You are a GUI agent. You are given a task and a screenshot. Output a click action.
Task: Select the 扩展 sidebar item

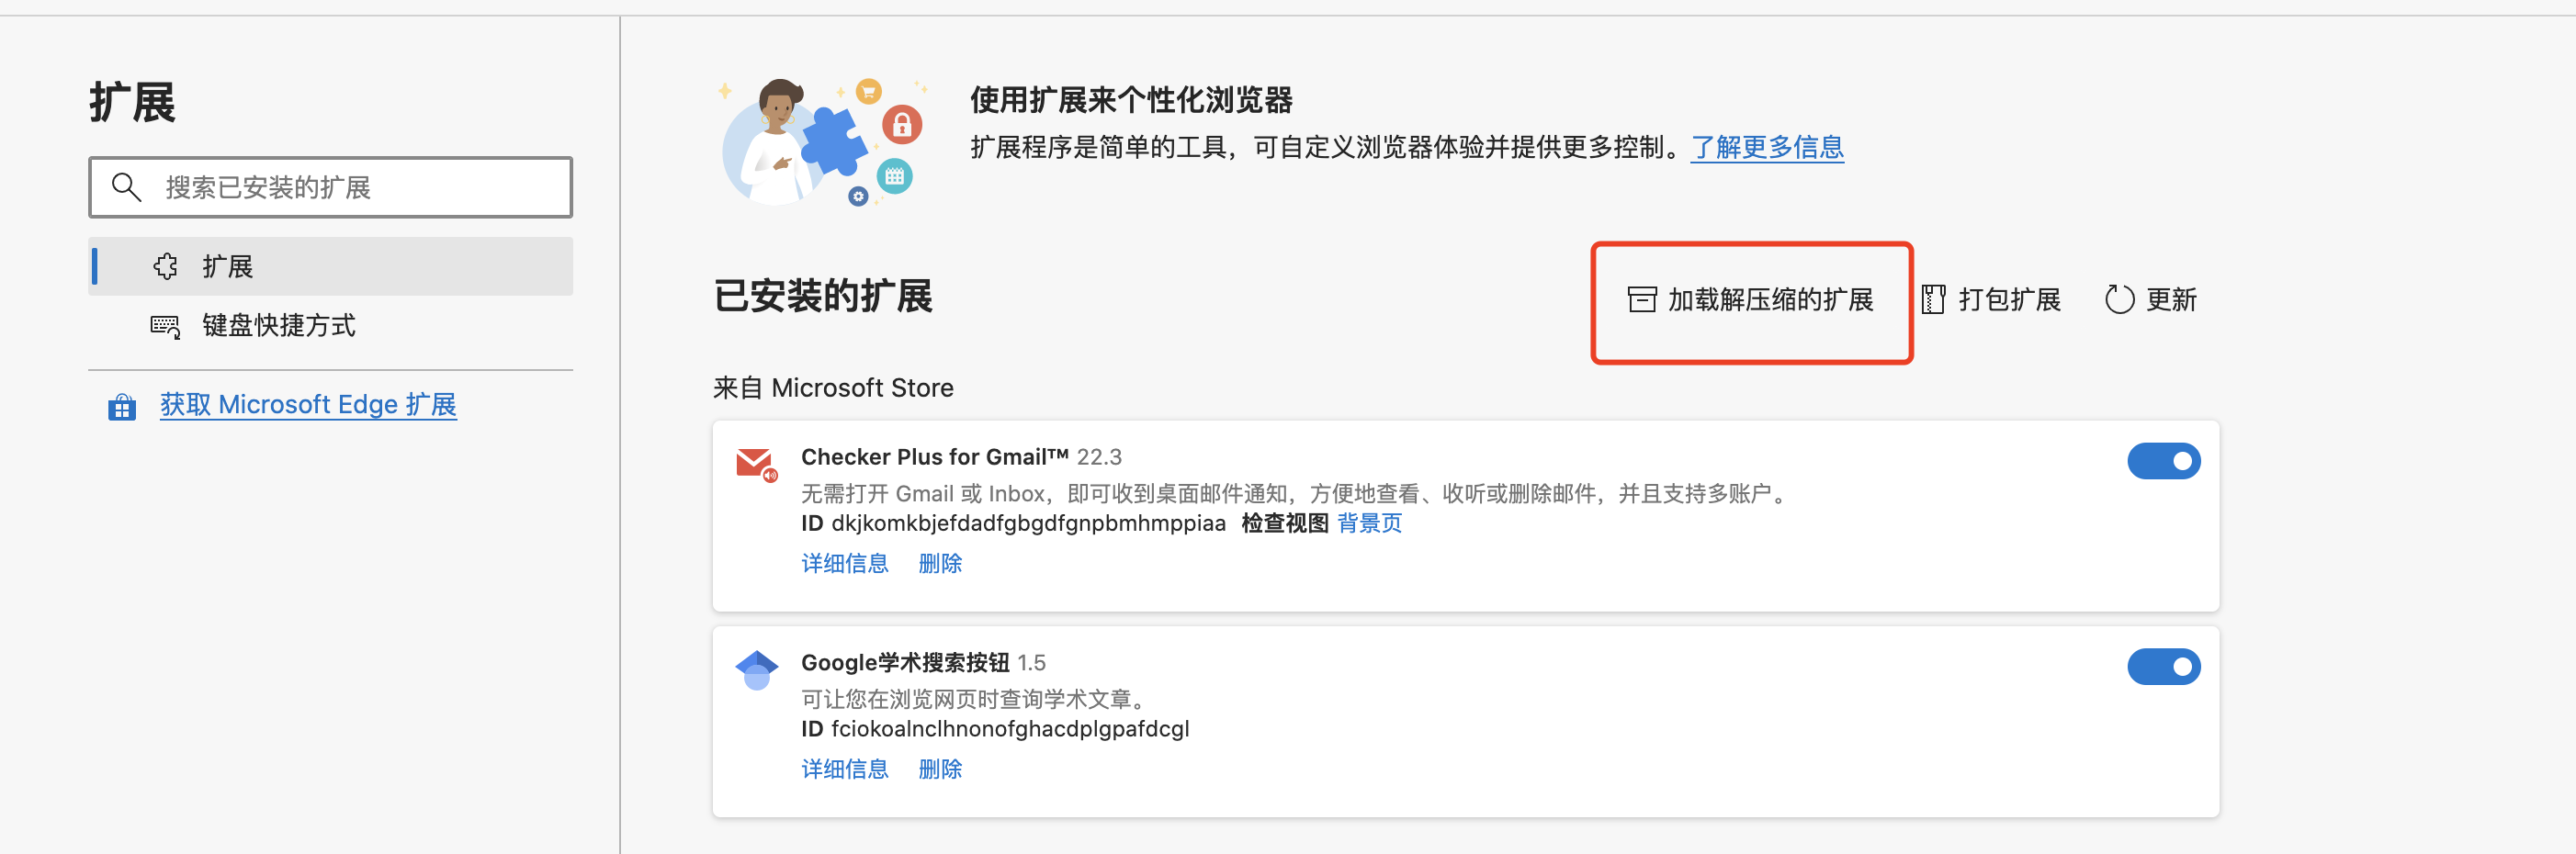tap(330, 266)
